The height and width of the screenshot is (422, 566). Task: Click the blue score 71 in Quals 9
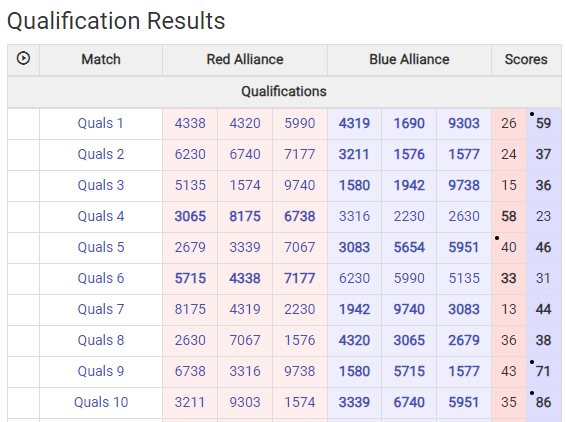pos(543,371)
